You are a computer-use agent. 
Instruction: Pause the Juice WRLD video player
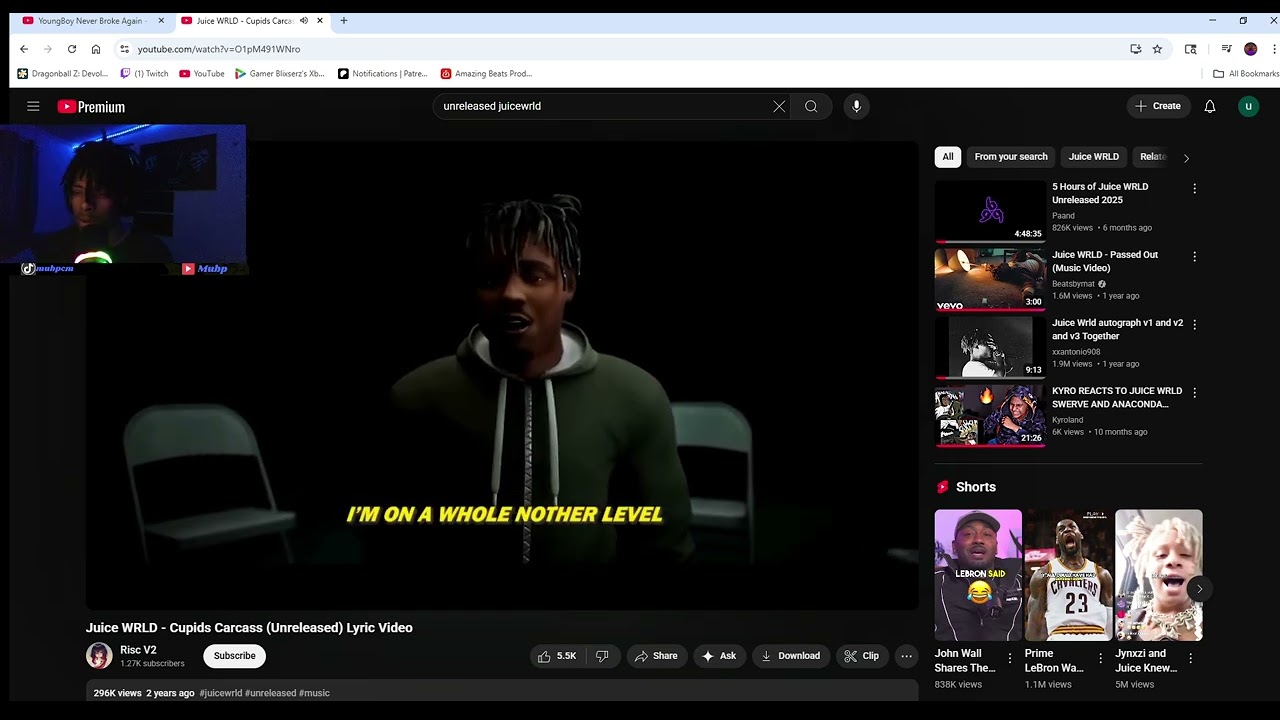tap(502, 375)
